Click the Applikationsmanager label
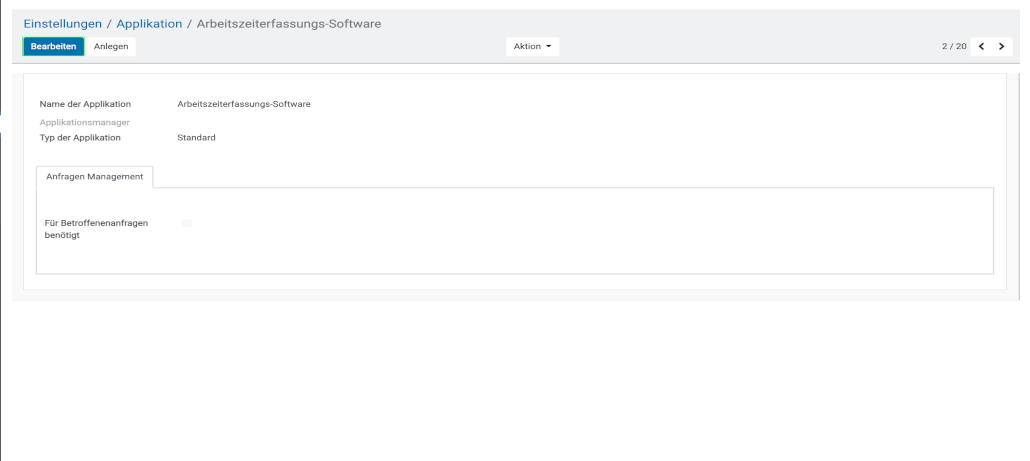This screenshot has height=461, width=1030. (85, 122)
